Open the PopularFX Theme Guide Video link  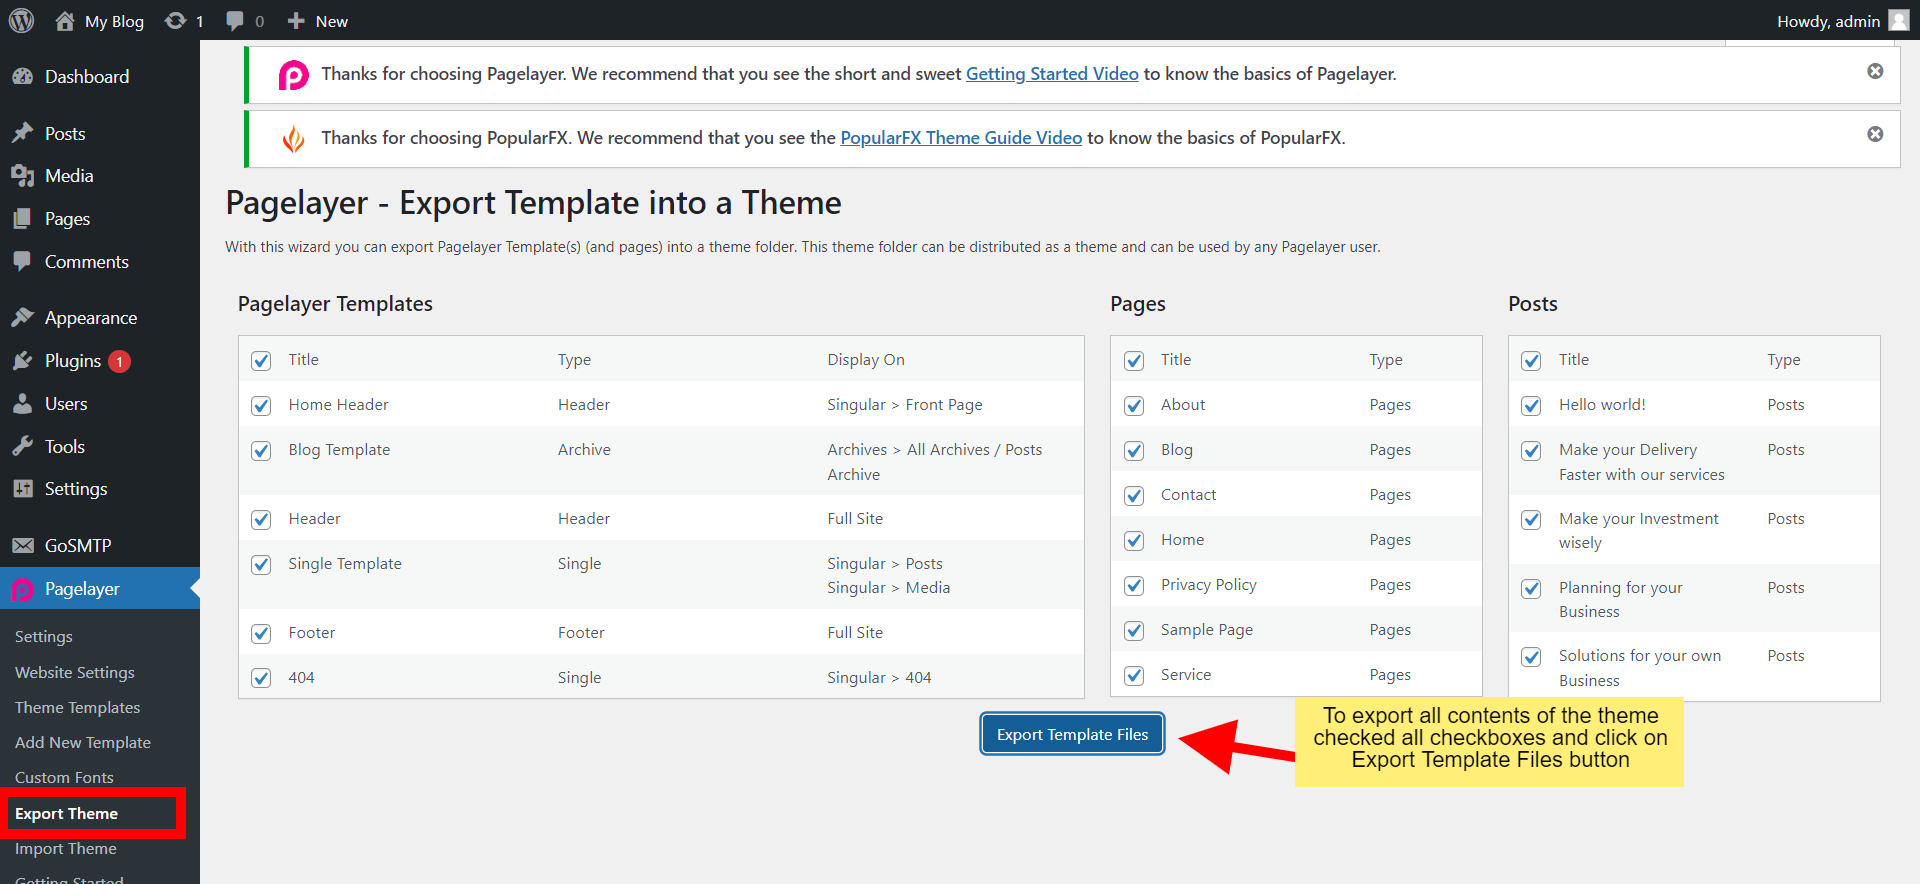(x=961, y=138)
